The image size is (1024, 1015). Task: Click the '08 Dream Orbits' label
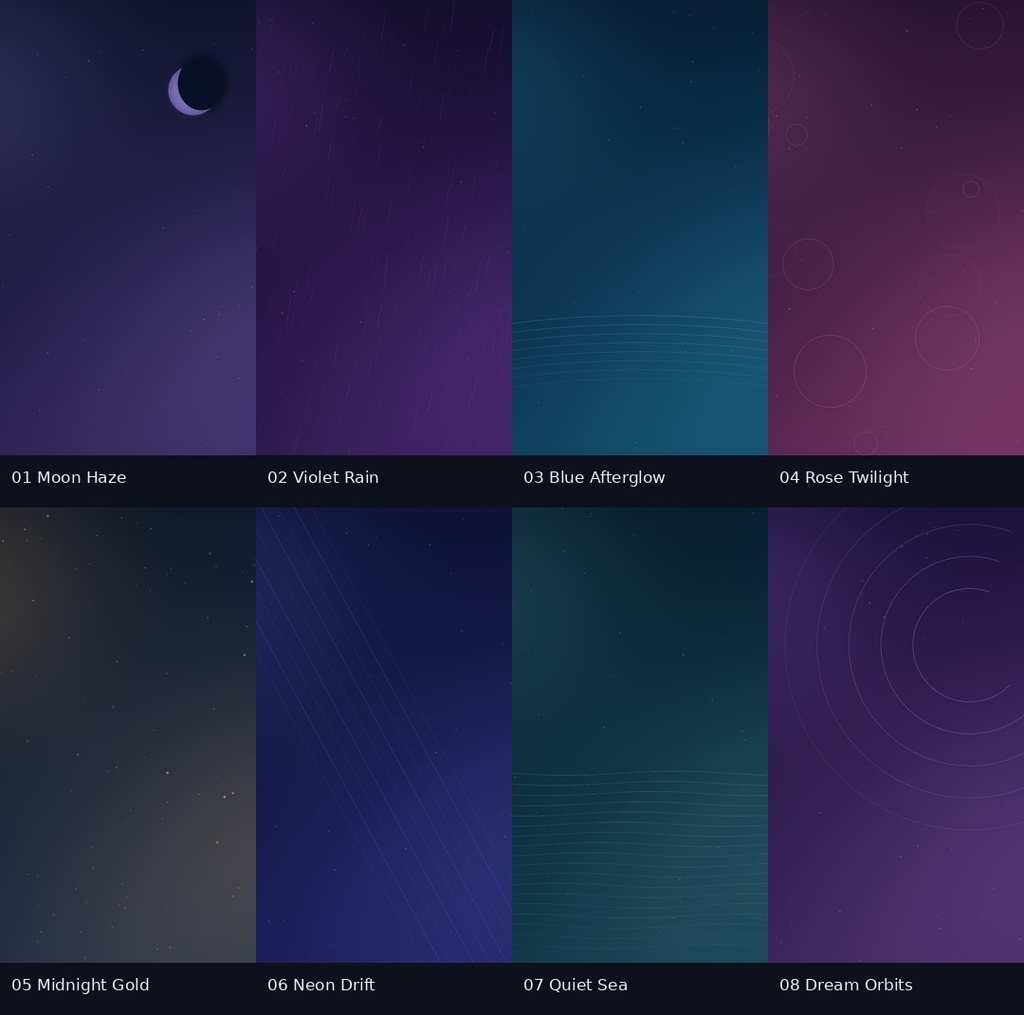(x=845, y=985)
